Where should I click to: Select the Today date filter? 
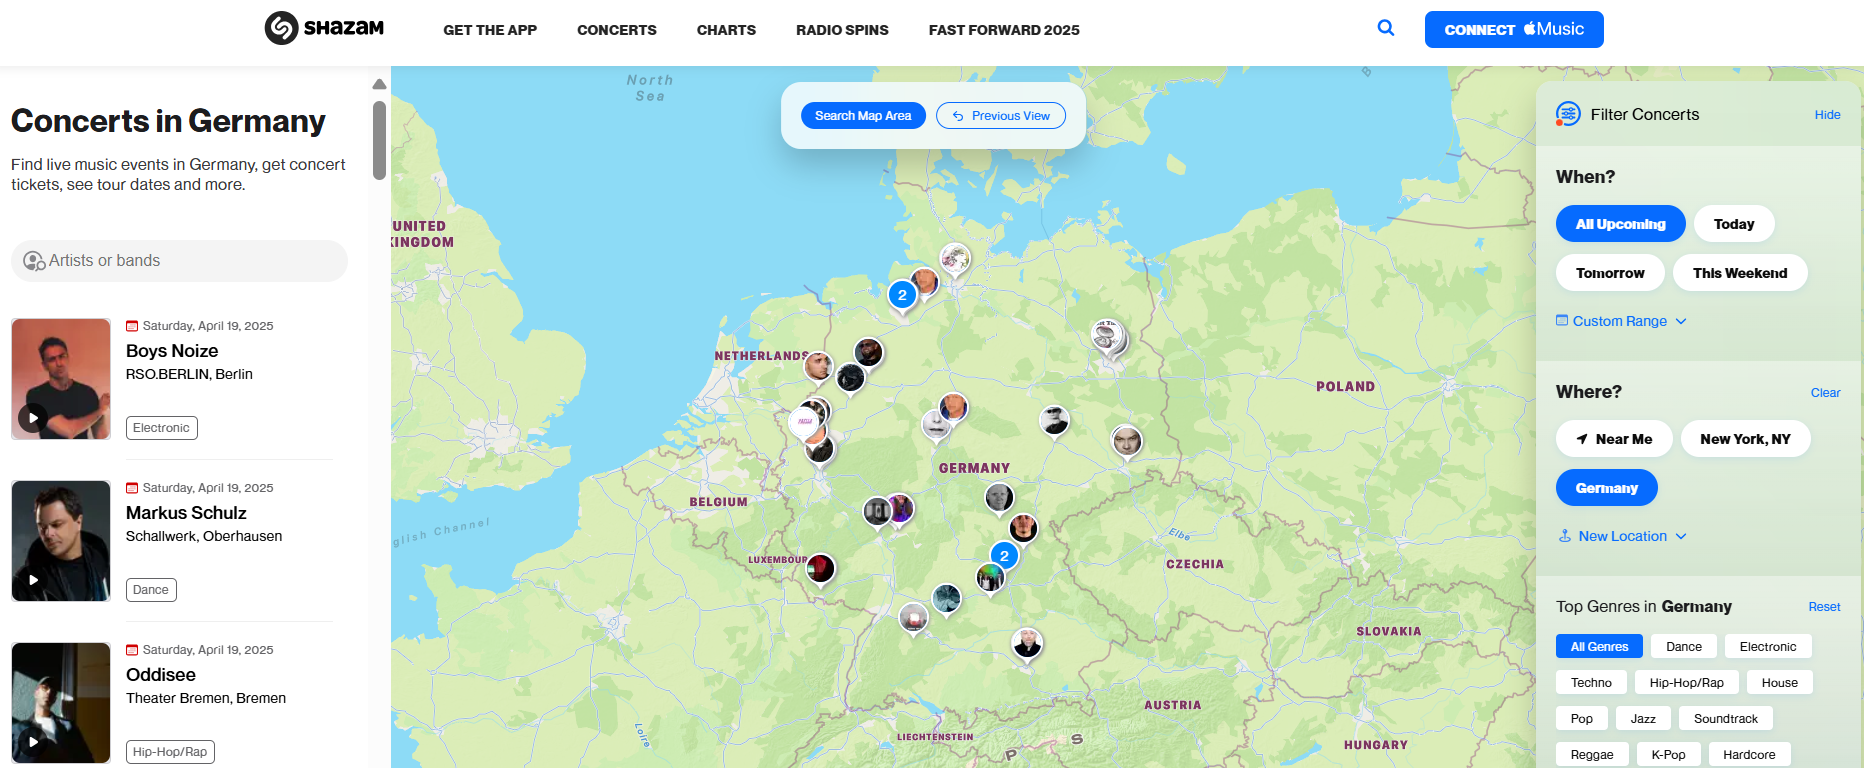pos(1733,224)
